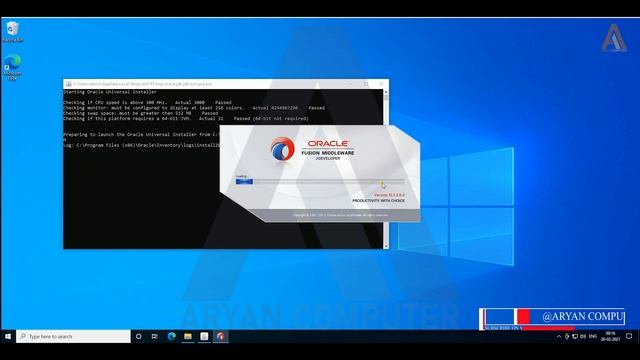This screenshot has width=640, height=360.
Task: Click 'Starting Oracle Universal Installer' console line
Action: 110,92
